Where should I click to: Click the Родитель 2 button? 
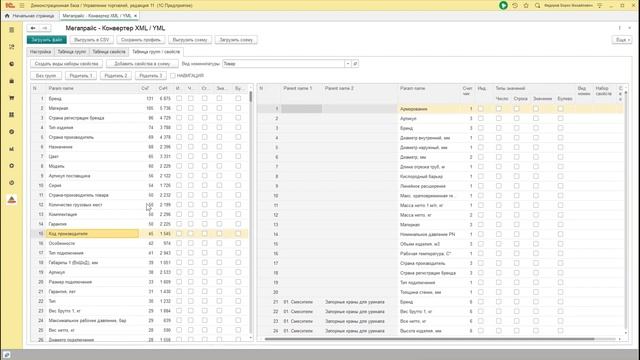pos(116,76)
